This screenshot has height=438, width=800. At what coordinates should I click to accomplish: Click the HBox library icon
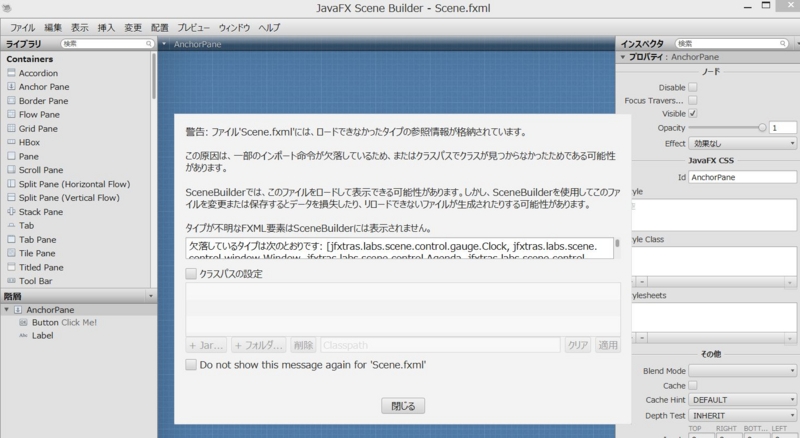click(11, 142)
